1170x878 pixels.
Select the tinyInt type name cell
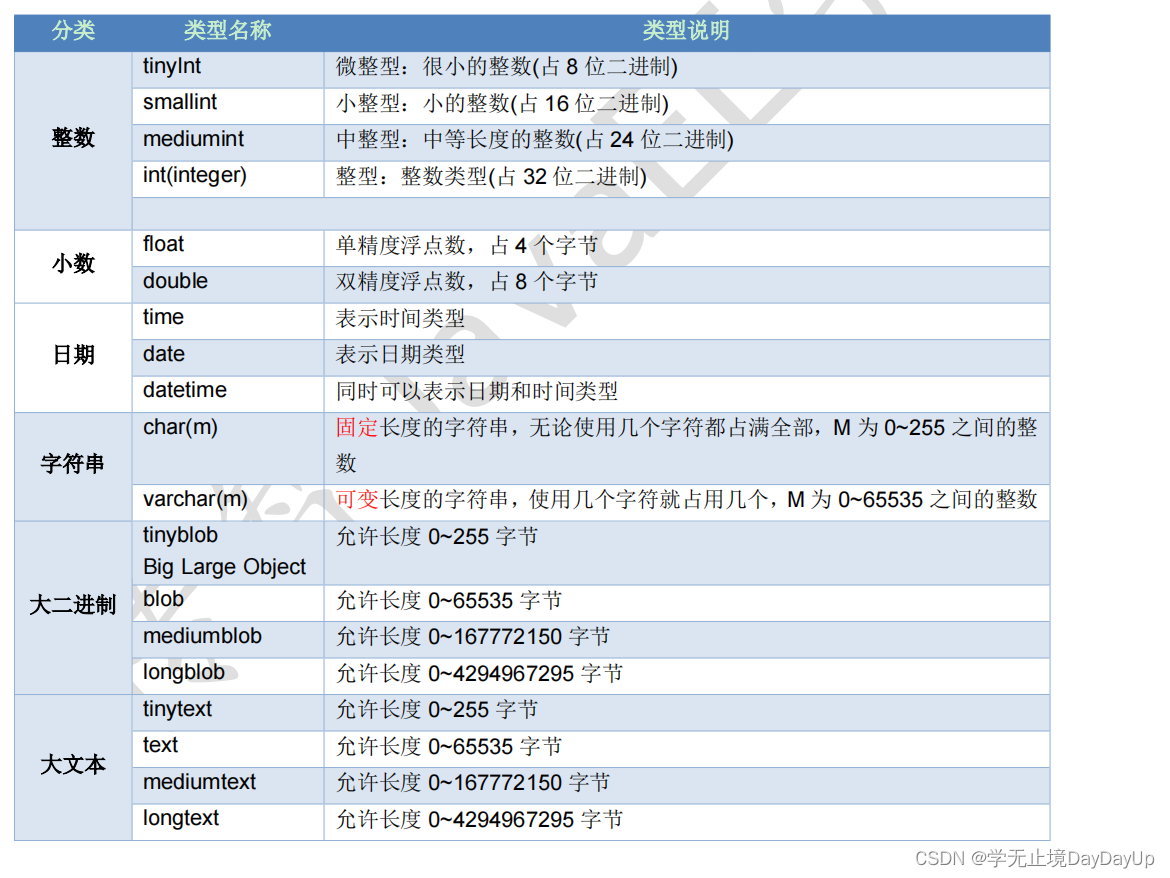pyautogui.click(x=228, y=69)
